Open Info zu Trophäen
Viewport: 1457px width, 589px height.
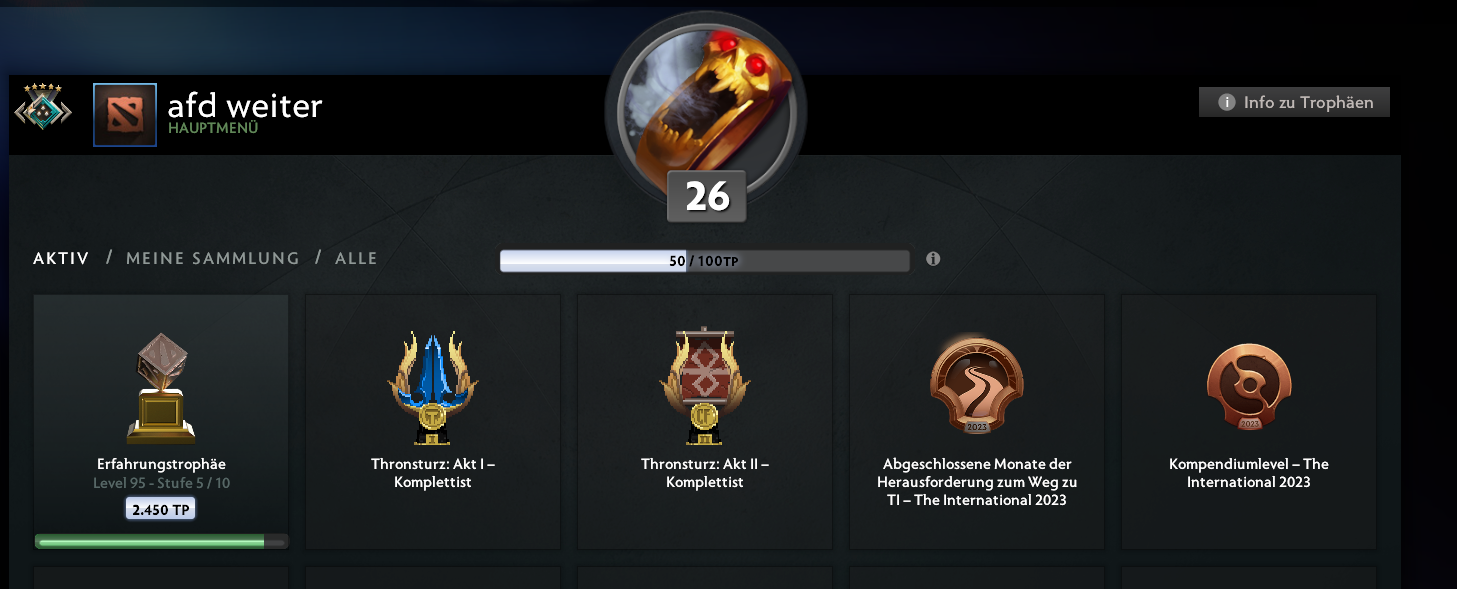[x=1294, y=102]
